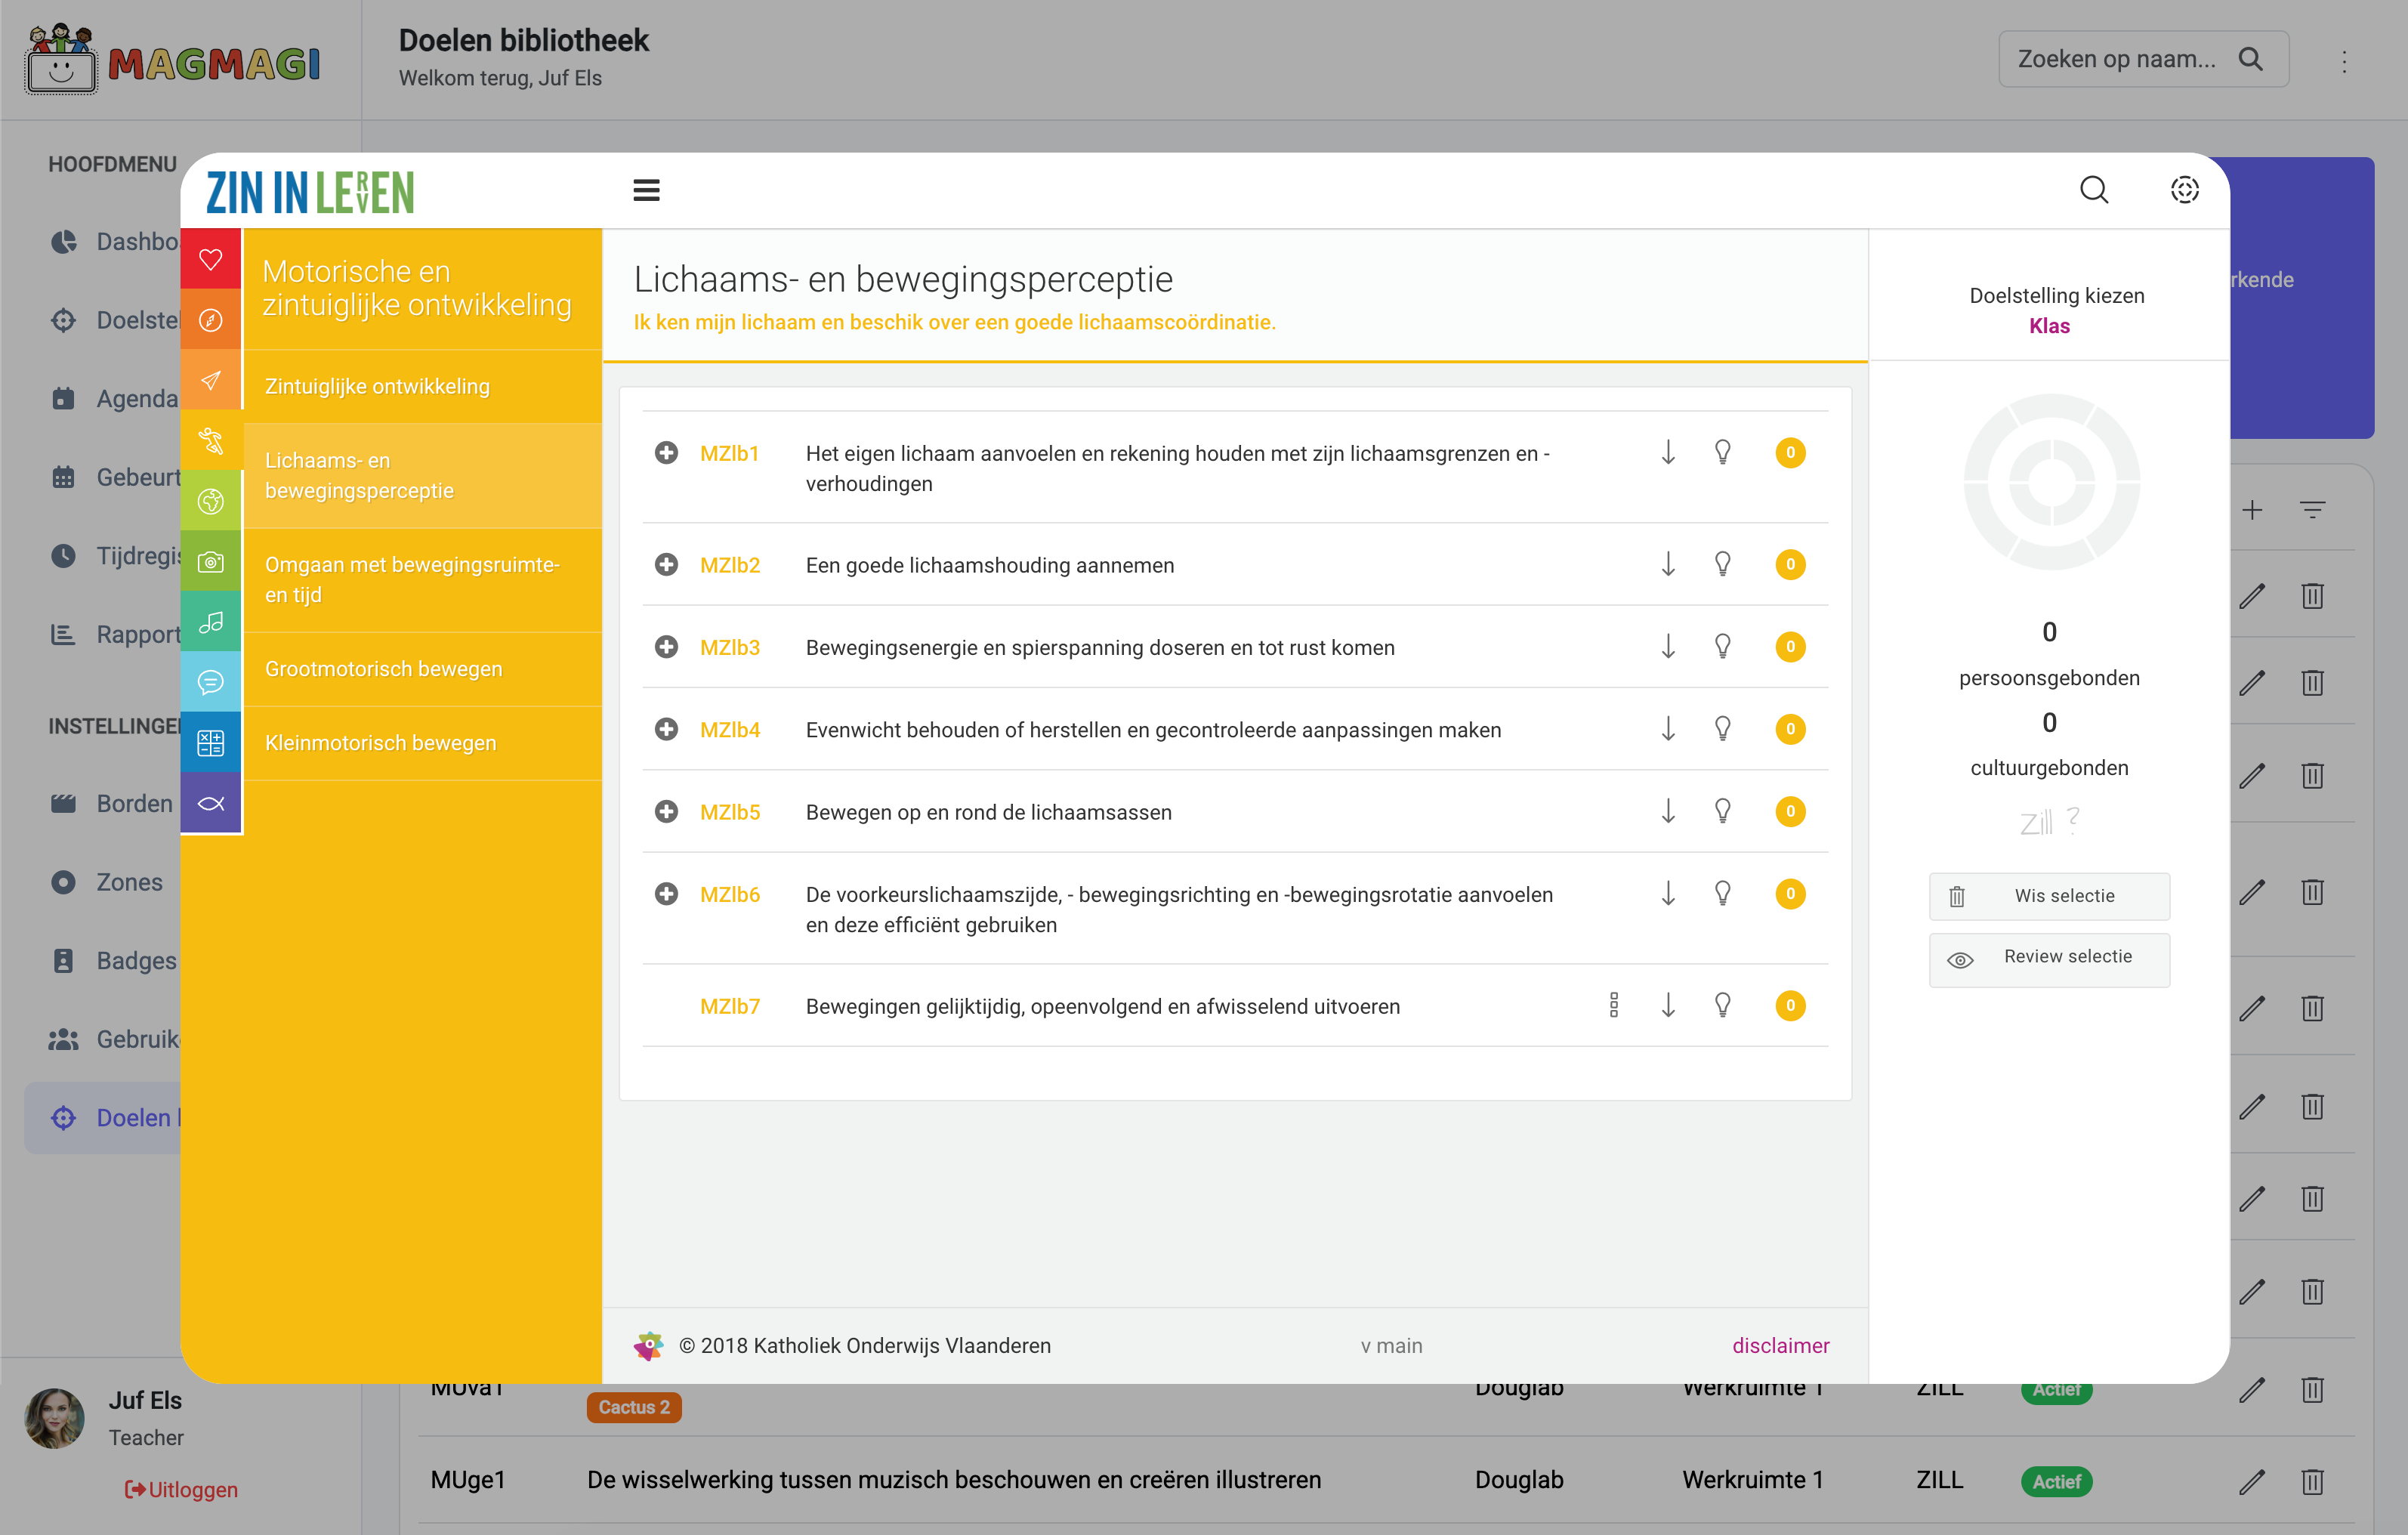This screenshot has width=2408, height=1535.
Task: Toggle the yellow 0 counter badge on MZlb2
Action: coord(1790,564)
